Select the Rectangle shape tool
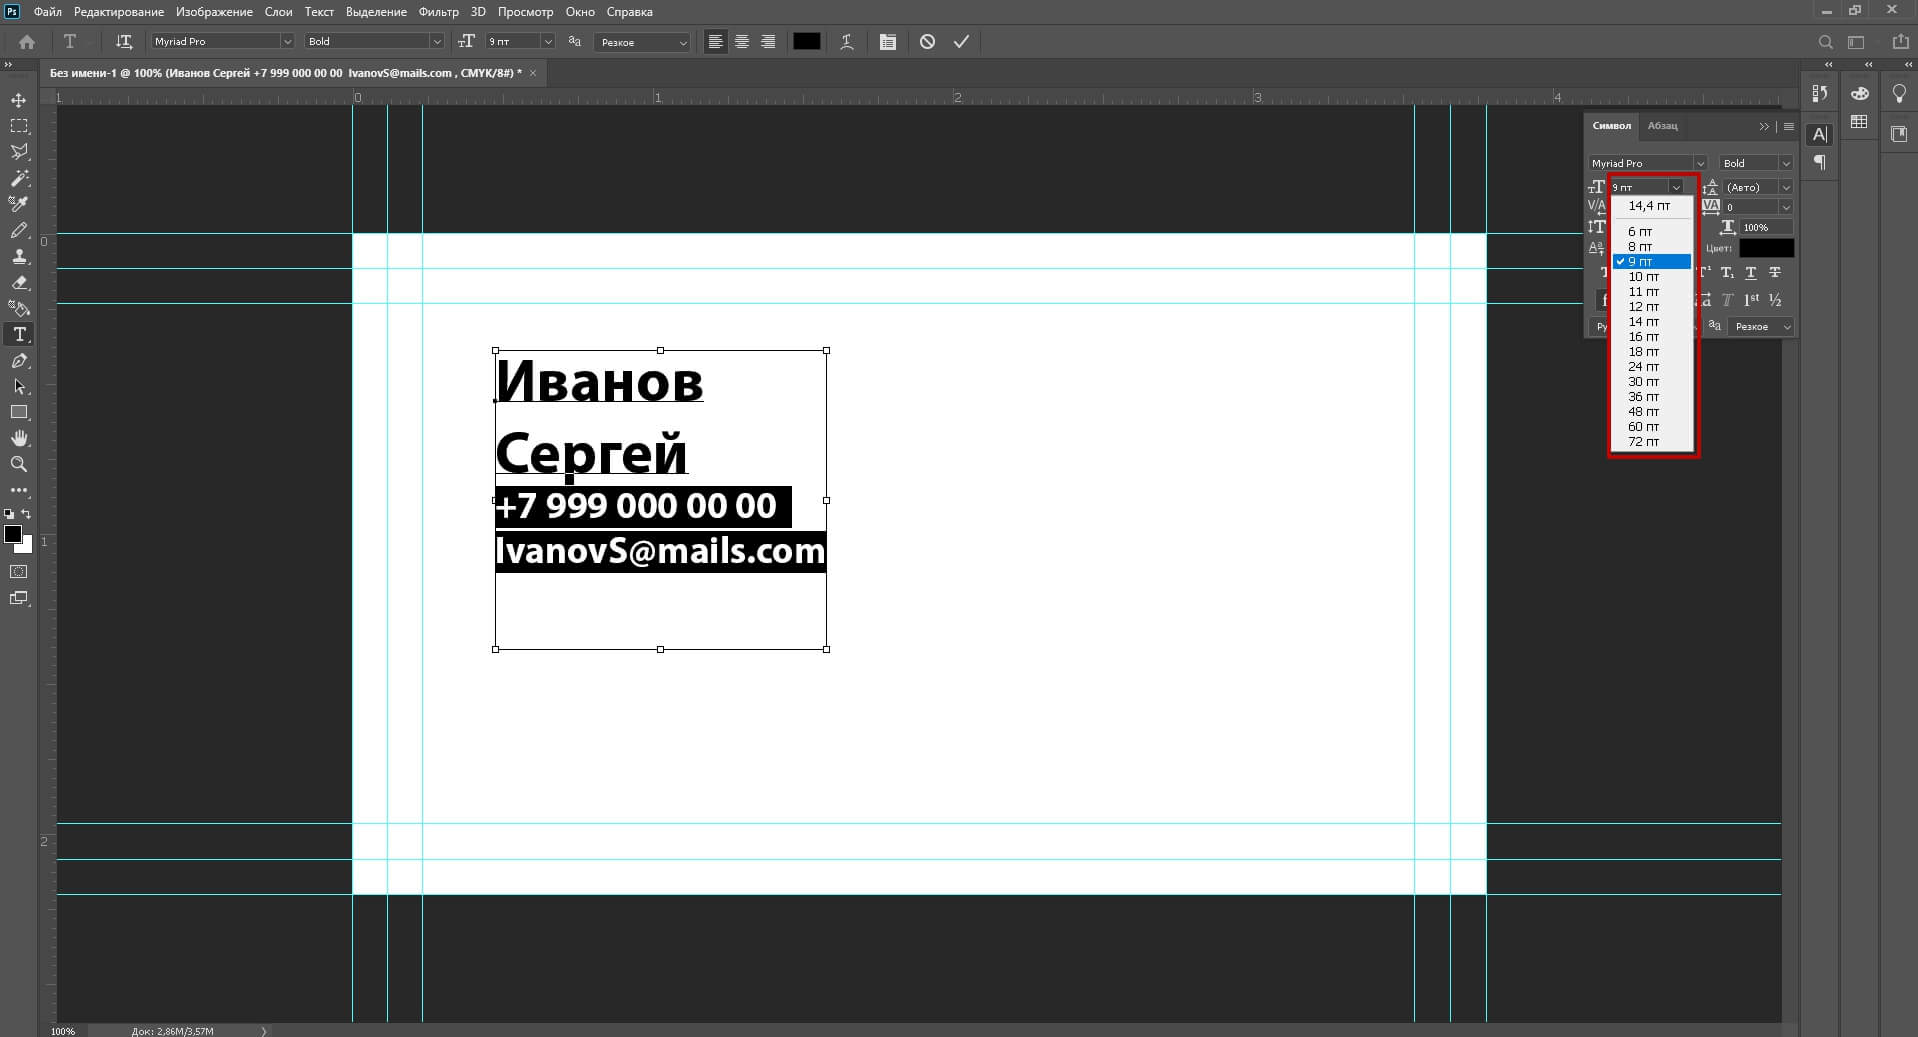Image resolution: width=1918 pixels, height=1037 pixels. 19,412
